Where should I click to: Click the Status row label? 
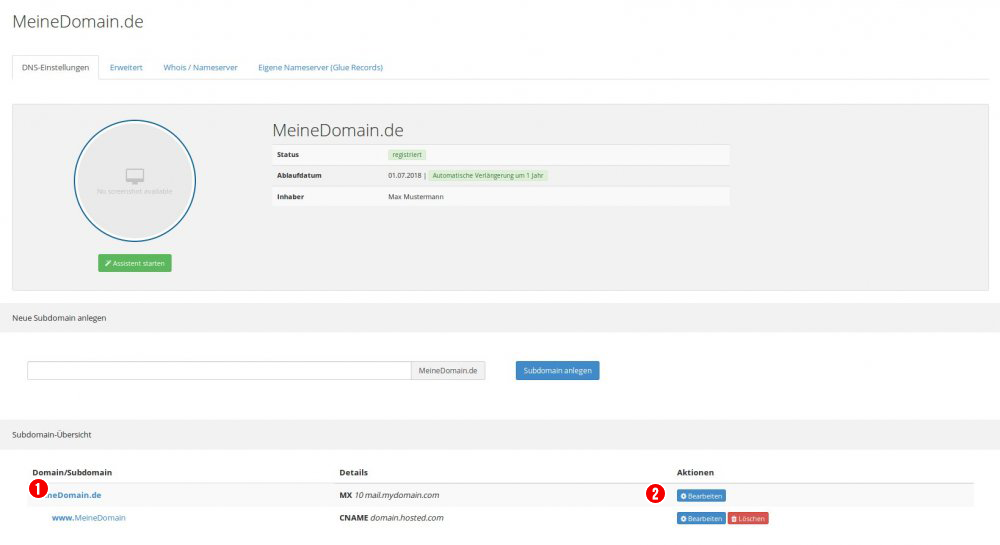point(288,155)
